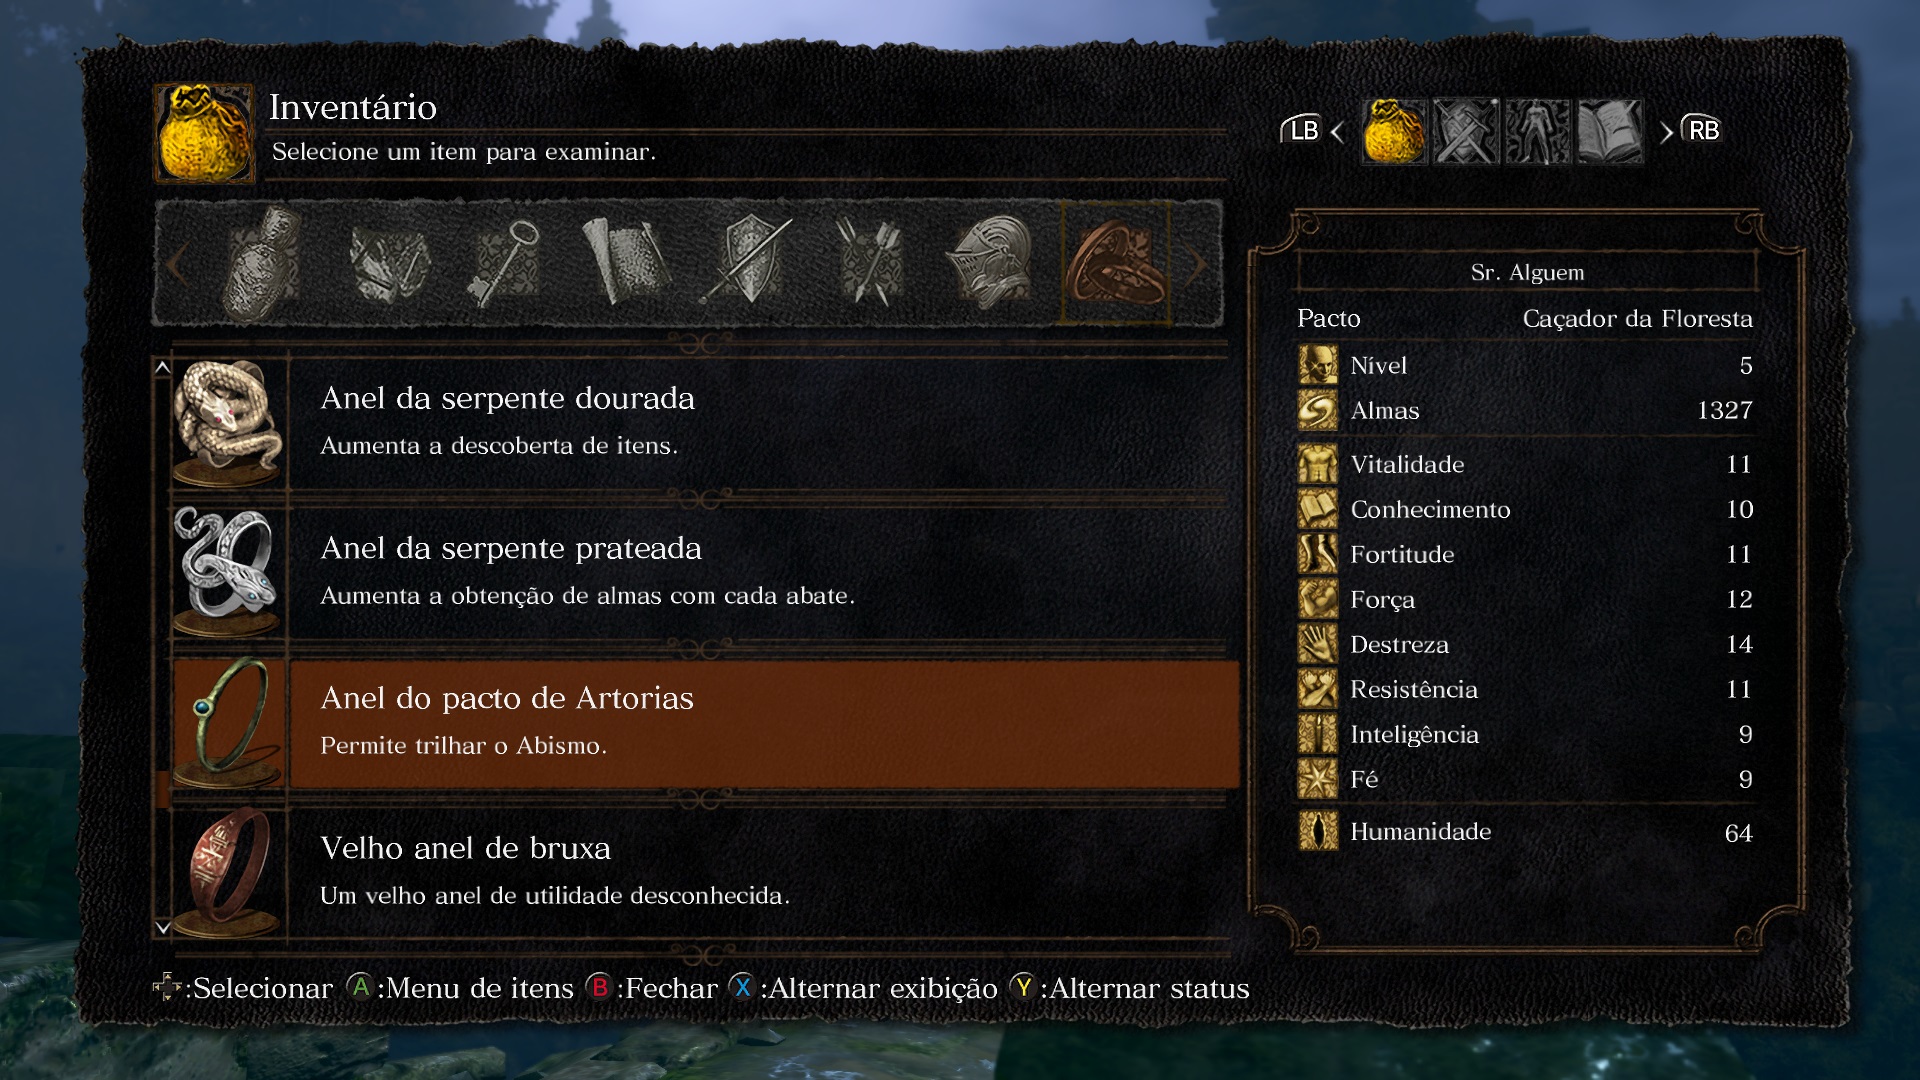Select the shield and sword weapons category
The image size is (1920, 1080).
pos(748,262)
